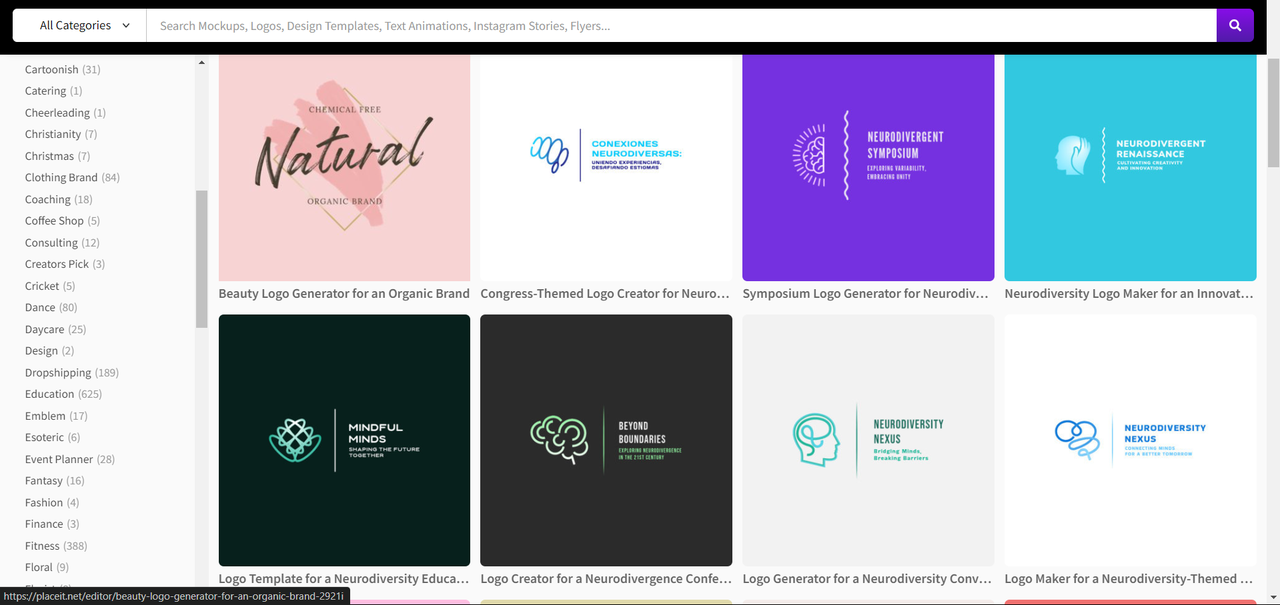The width and height of the screenshot is (1280, 605).
Task: Select the Daycare category
Action: (x=56, y=329)
